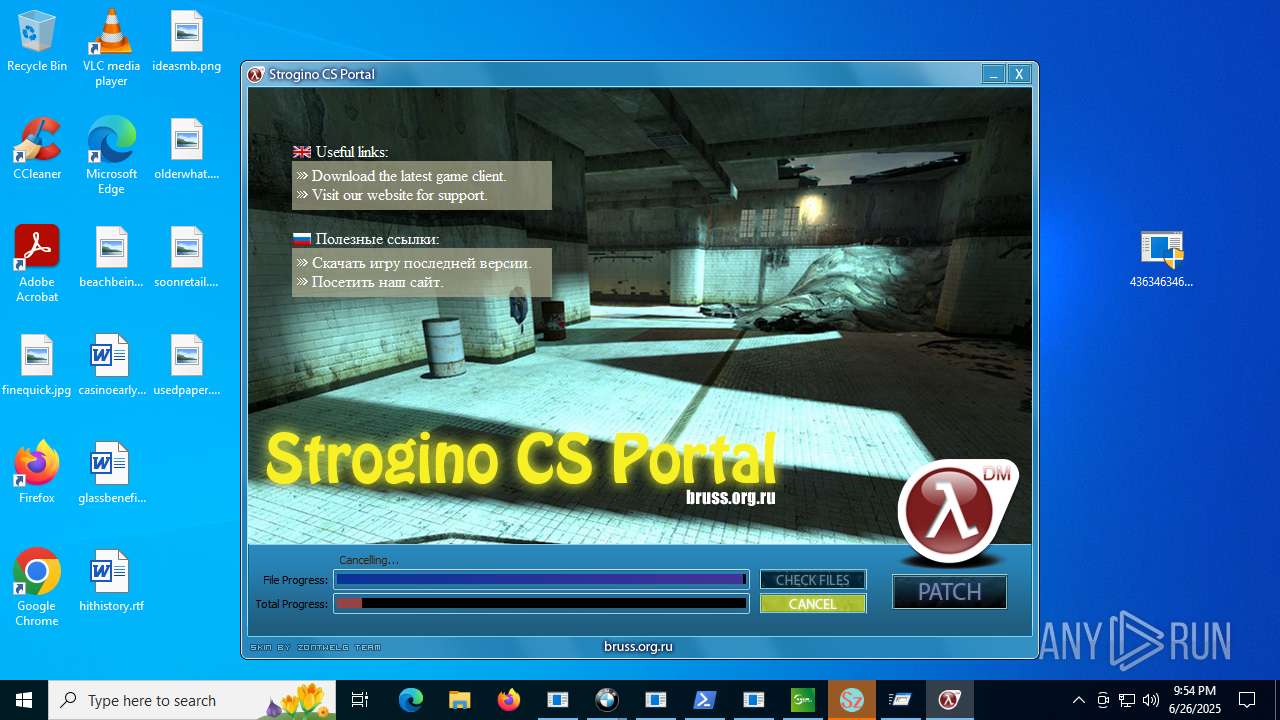Viewport: 1280px width, 720px height.
Task: Click the Скачать игру последней версии link
Action: tap(421, 263)
